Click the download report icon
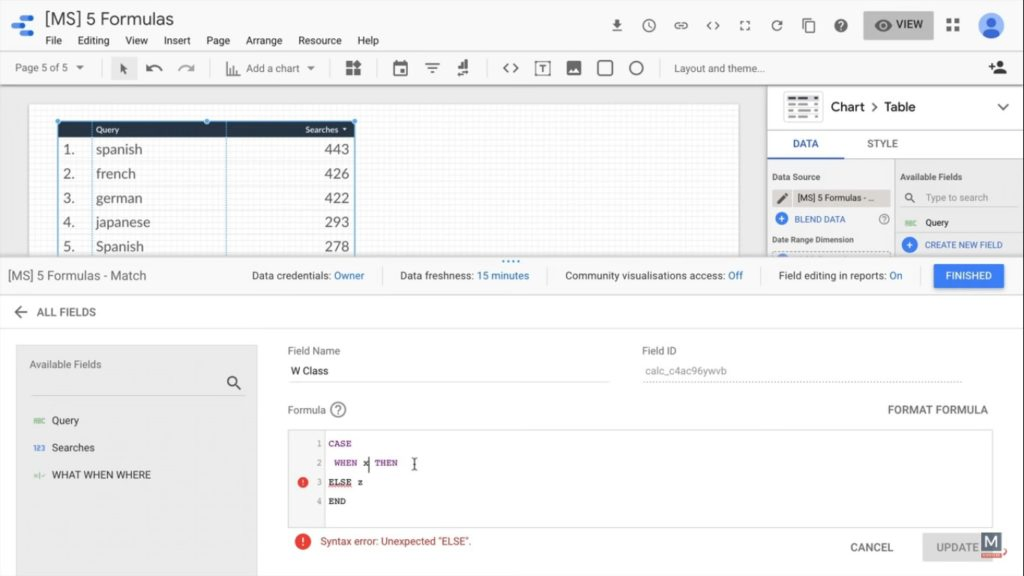 617,26
